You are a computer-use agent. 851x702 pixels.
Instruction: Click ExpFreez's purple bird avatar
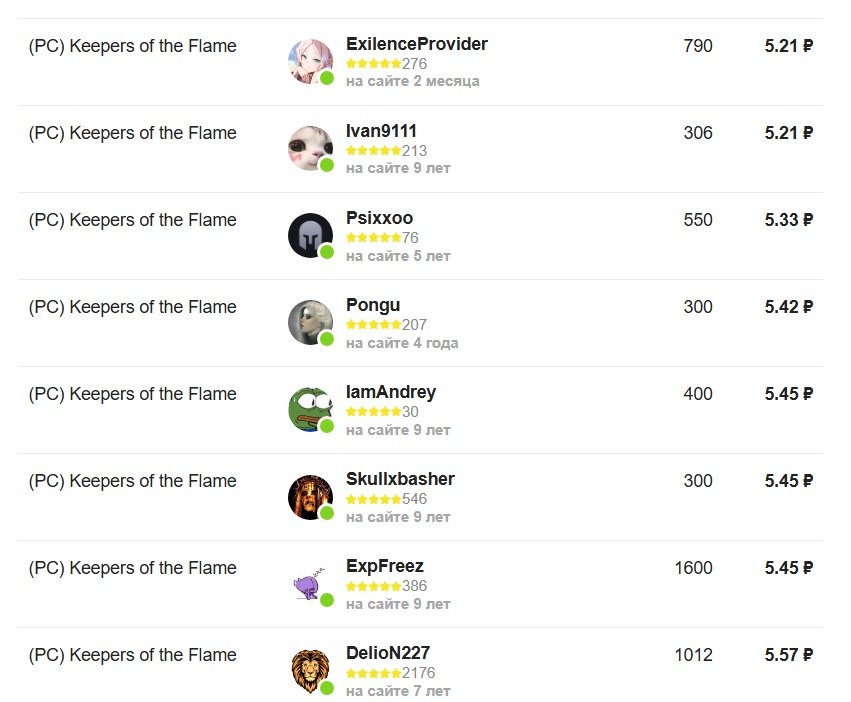(x=310, y=584)
